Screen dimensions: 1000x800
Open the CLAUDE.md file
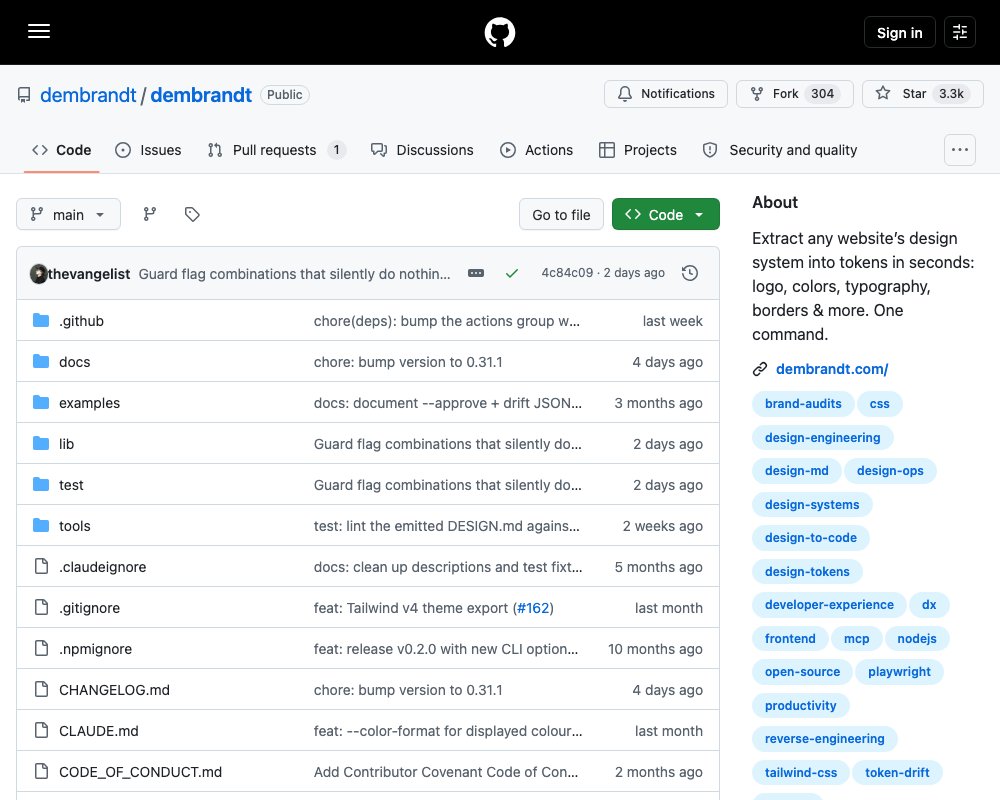coord(99,731)
